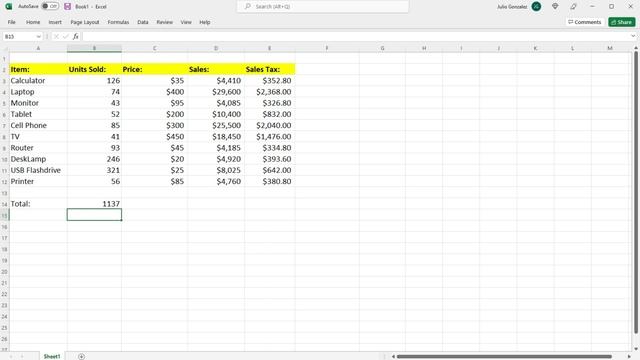Click the Excel app logo icon
Image resolution: width=640 pixels, height=360 pixels.
[9, 7]
